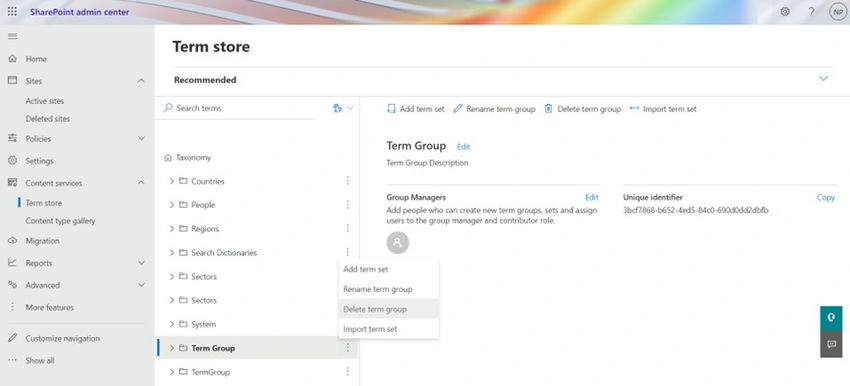850x386 pixels.
Task: Select Term store in navigation
Action: point(43,203)
